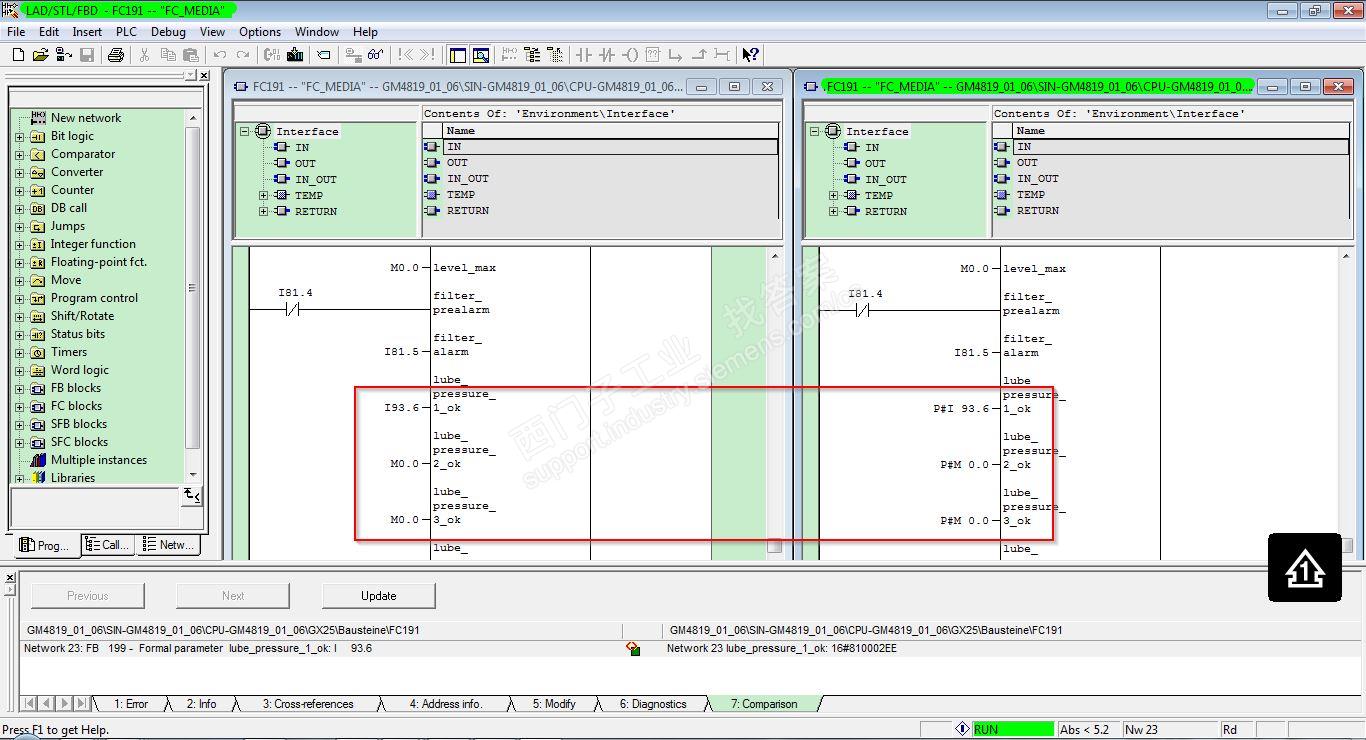This screenshot has height=740, width=1366.
Task: Click the New file toolbar icon
Action: click(16, 55)
